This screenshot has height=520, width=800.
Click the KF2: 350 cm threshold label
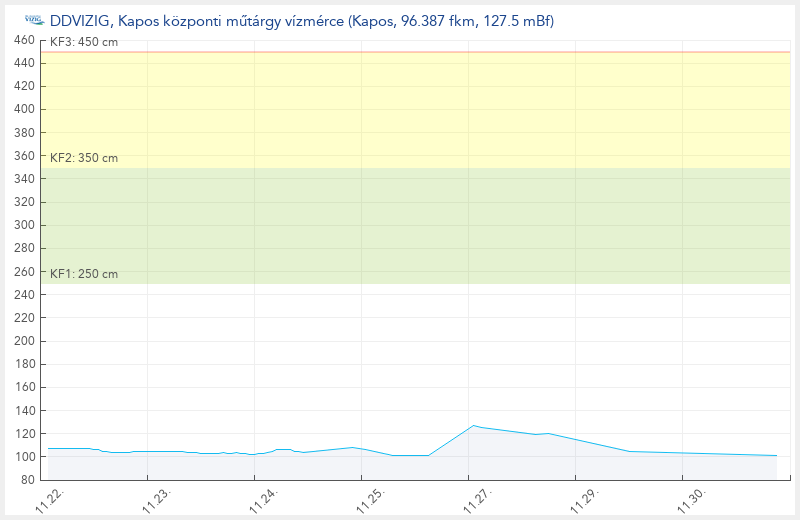[84, 158]
